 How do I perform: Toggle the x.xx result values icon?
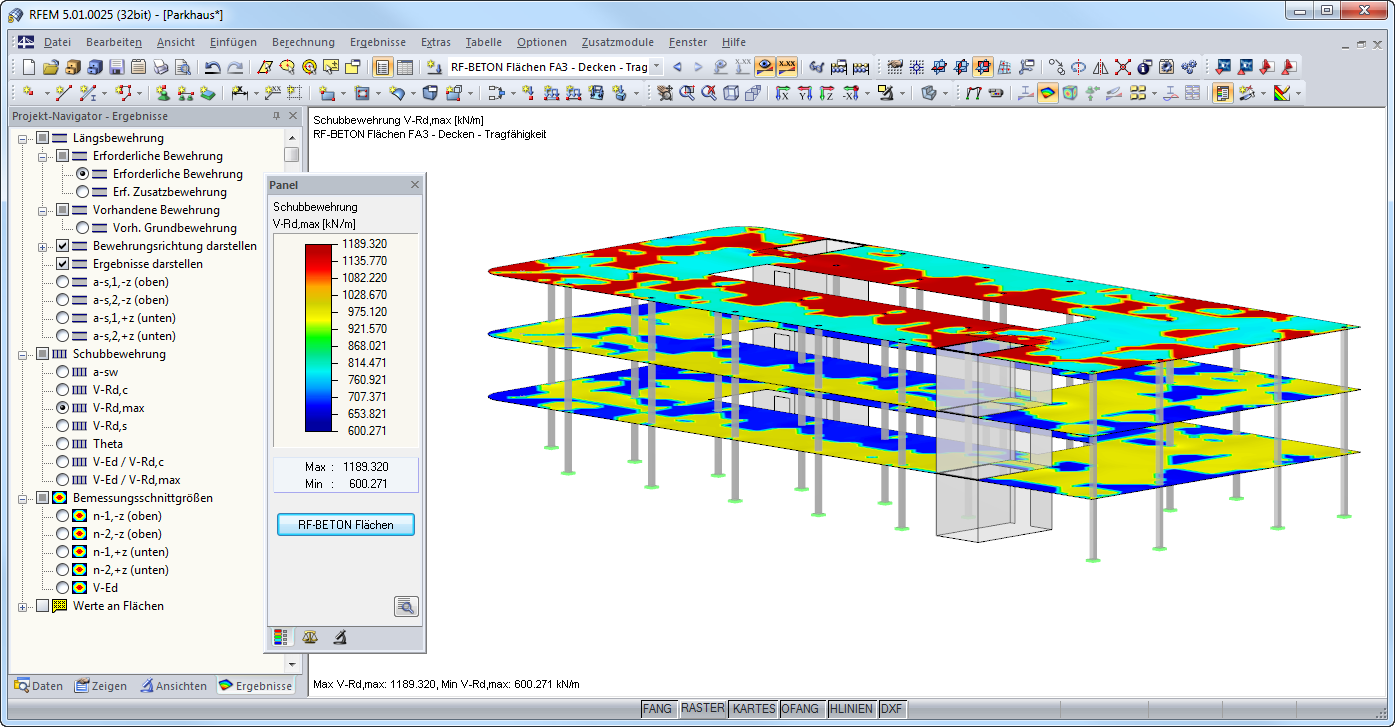(787, 68)
